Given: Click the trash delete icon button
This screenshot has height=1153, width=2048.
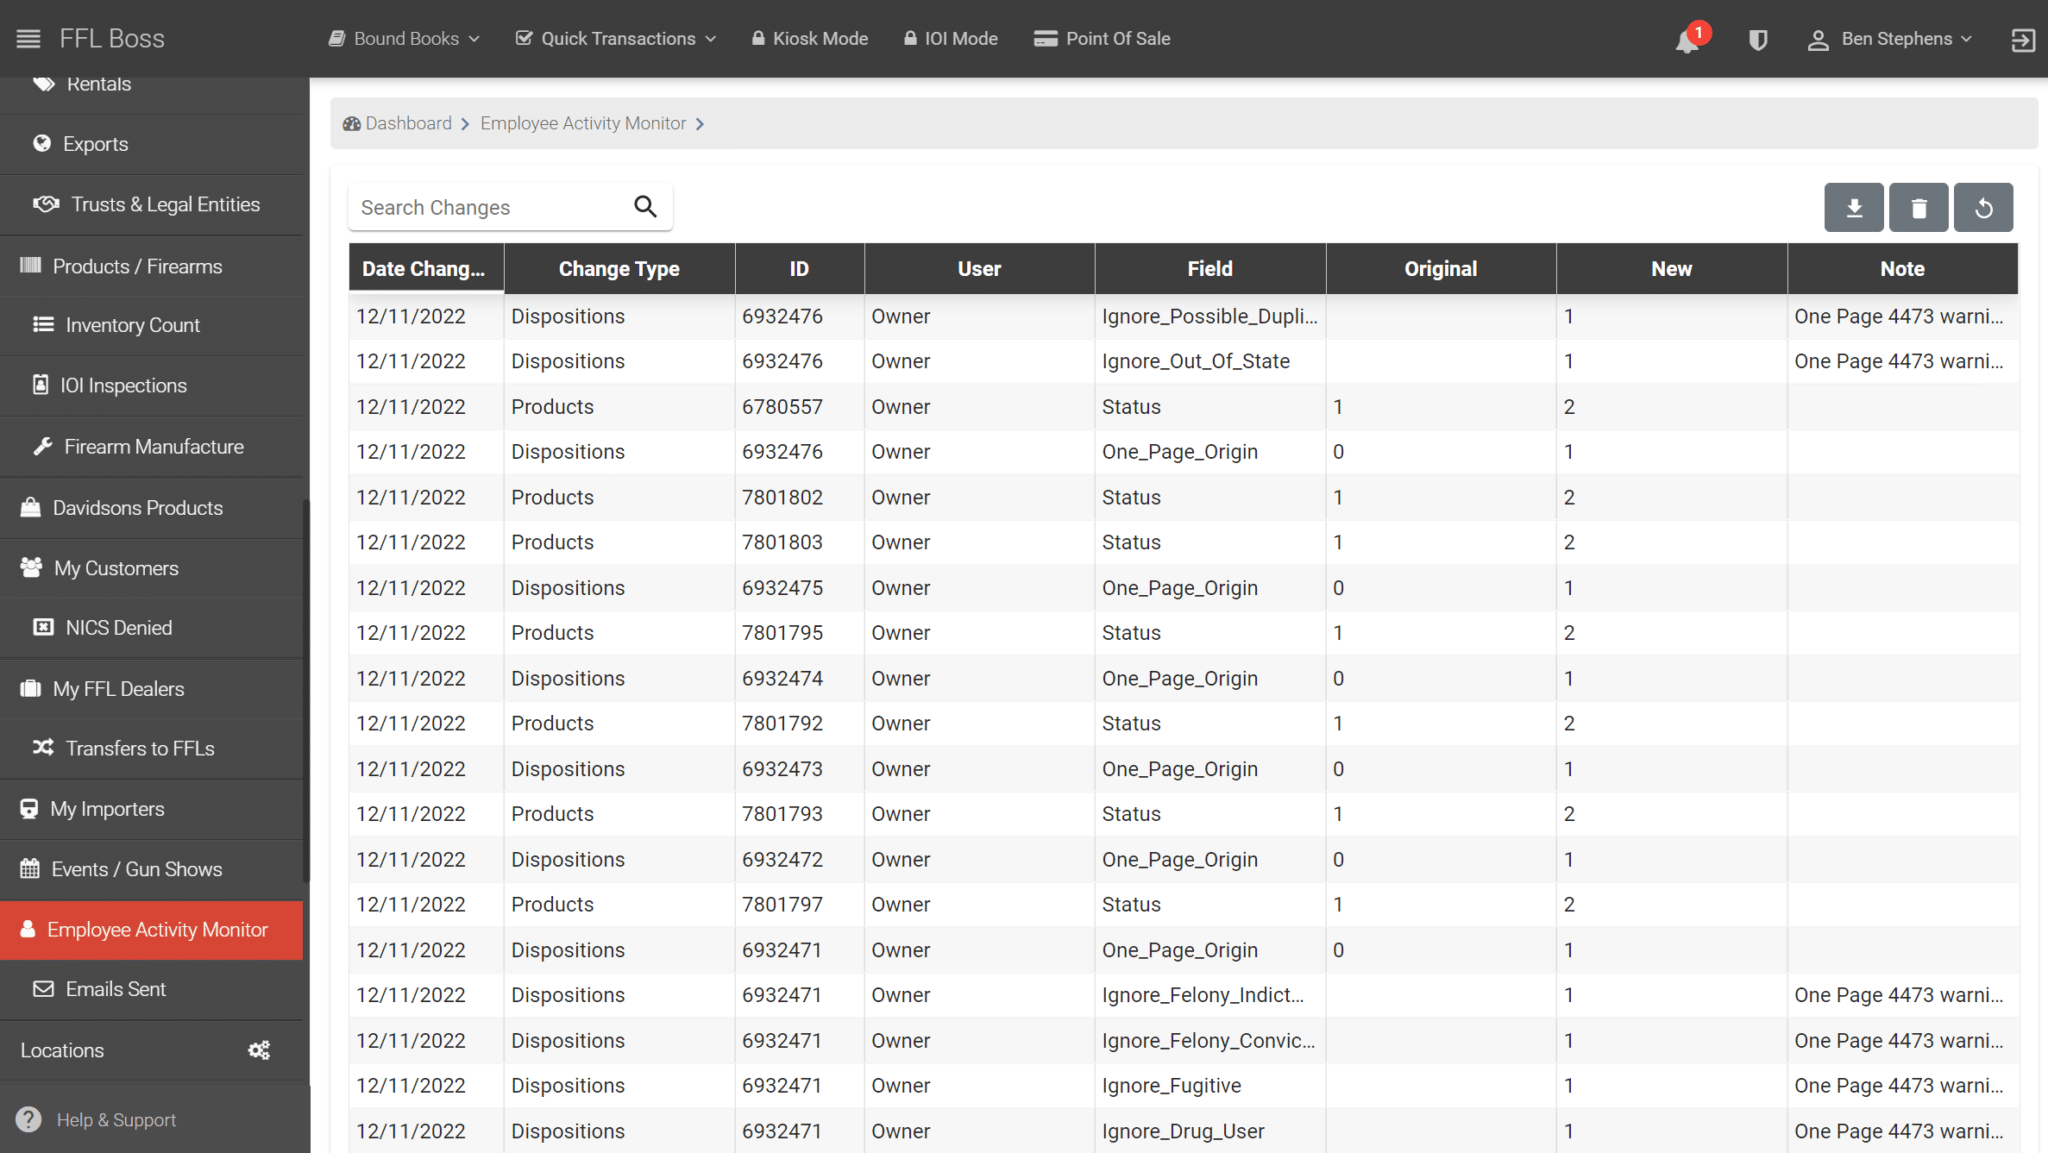Looking at the screenshot, I should click(1918, 208).
